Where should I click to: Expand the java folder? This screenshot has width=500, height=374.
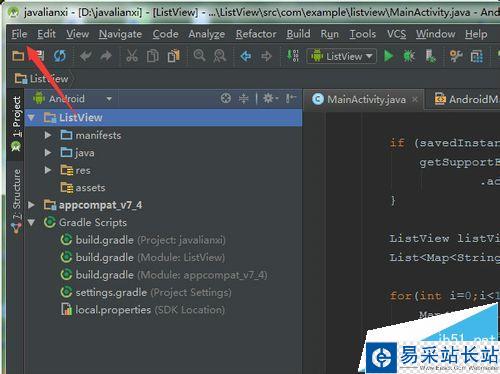pyautogui.click(x=48, y=153)
